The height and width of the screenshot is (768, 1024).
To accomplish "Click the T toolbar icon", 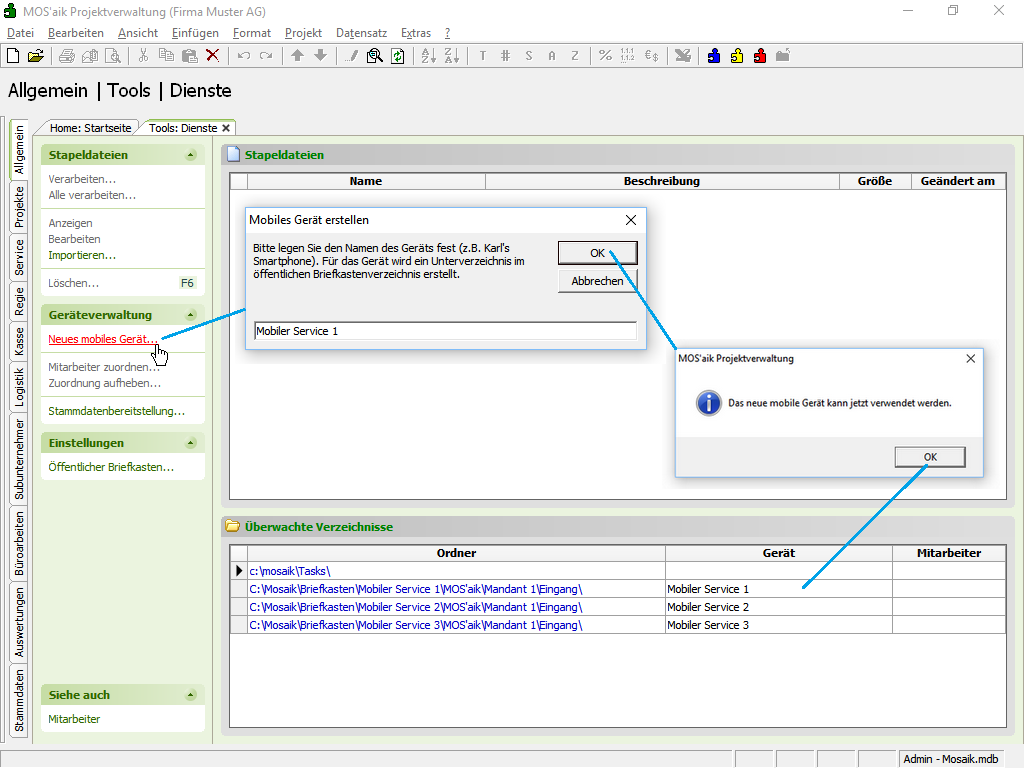I will pos(483,56).
